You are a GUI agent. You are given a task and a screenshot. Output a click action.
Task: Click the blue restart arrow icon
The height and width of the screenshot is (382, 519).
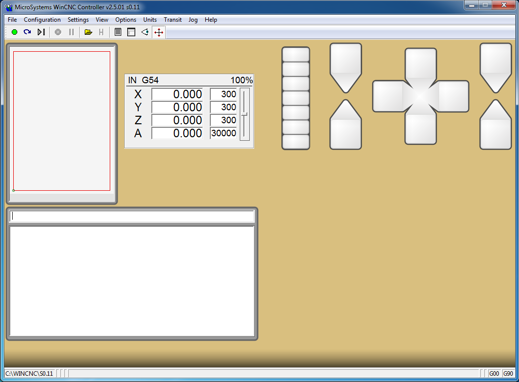coord(27,32)
